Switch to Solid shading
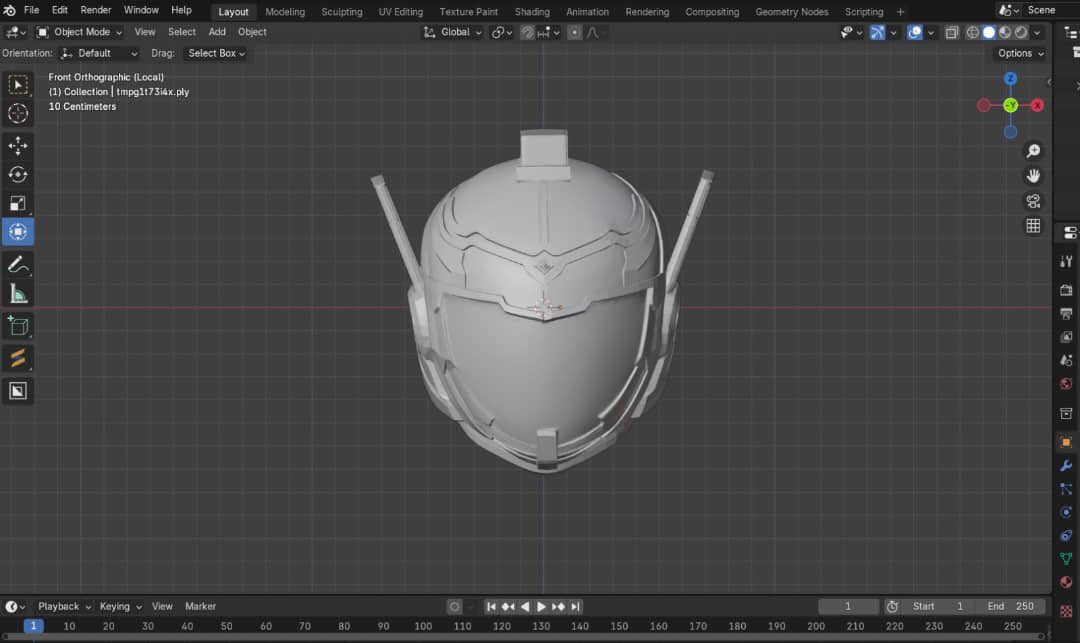The width and height of the screenshot is (1080, 643). (x=989, y=32)
